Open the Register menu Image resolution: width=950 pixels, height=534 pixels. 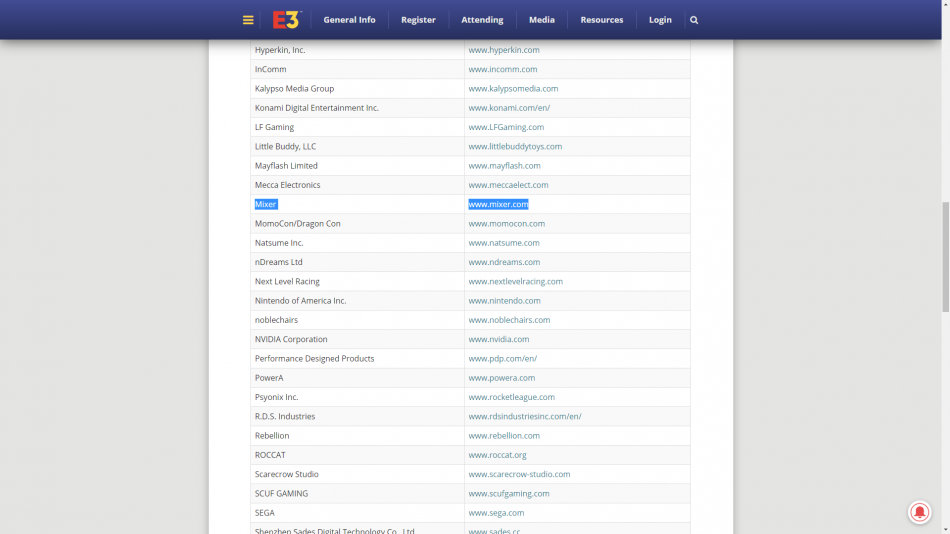point(418,20)
